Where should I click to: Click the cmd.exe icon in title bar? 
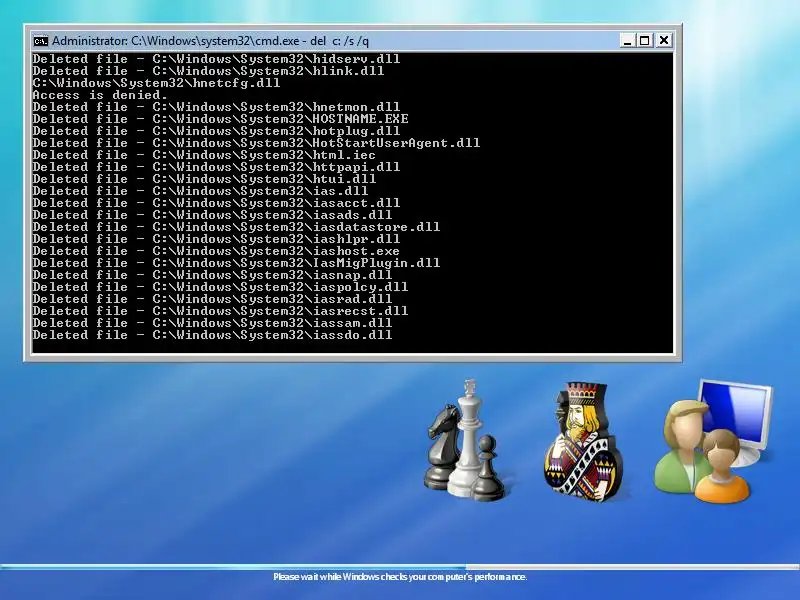tap(40, 41)
